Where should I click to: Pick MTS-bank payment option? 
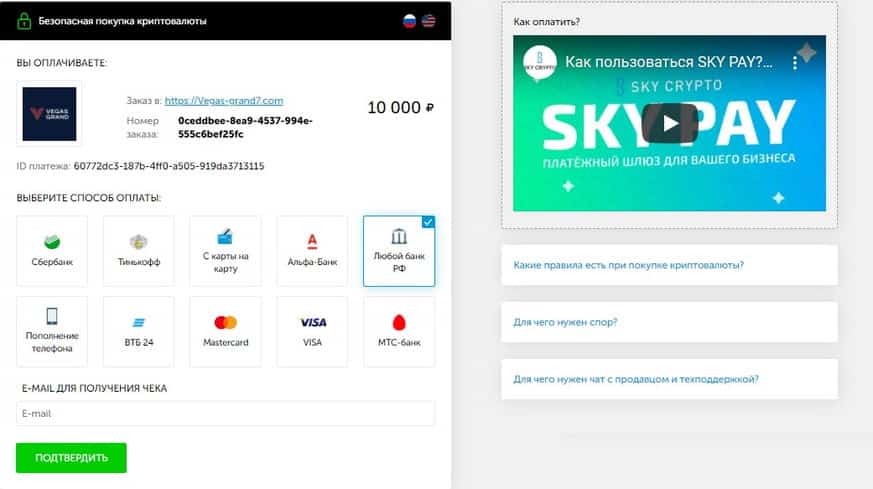point(399,331)
